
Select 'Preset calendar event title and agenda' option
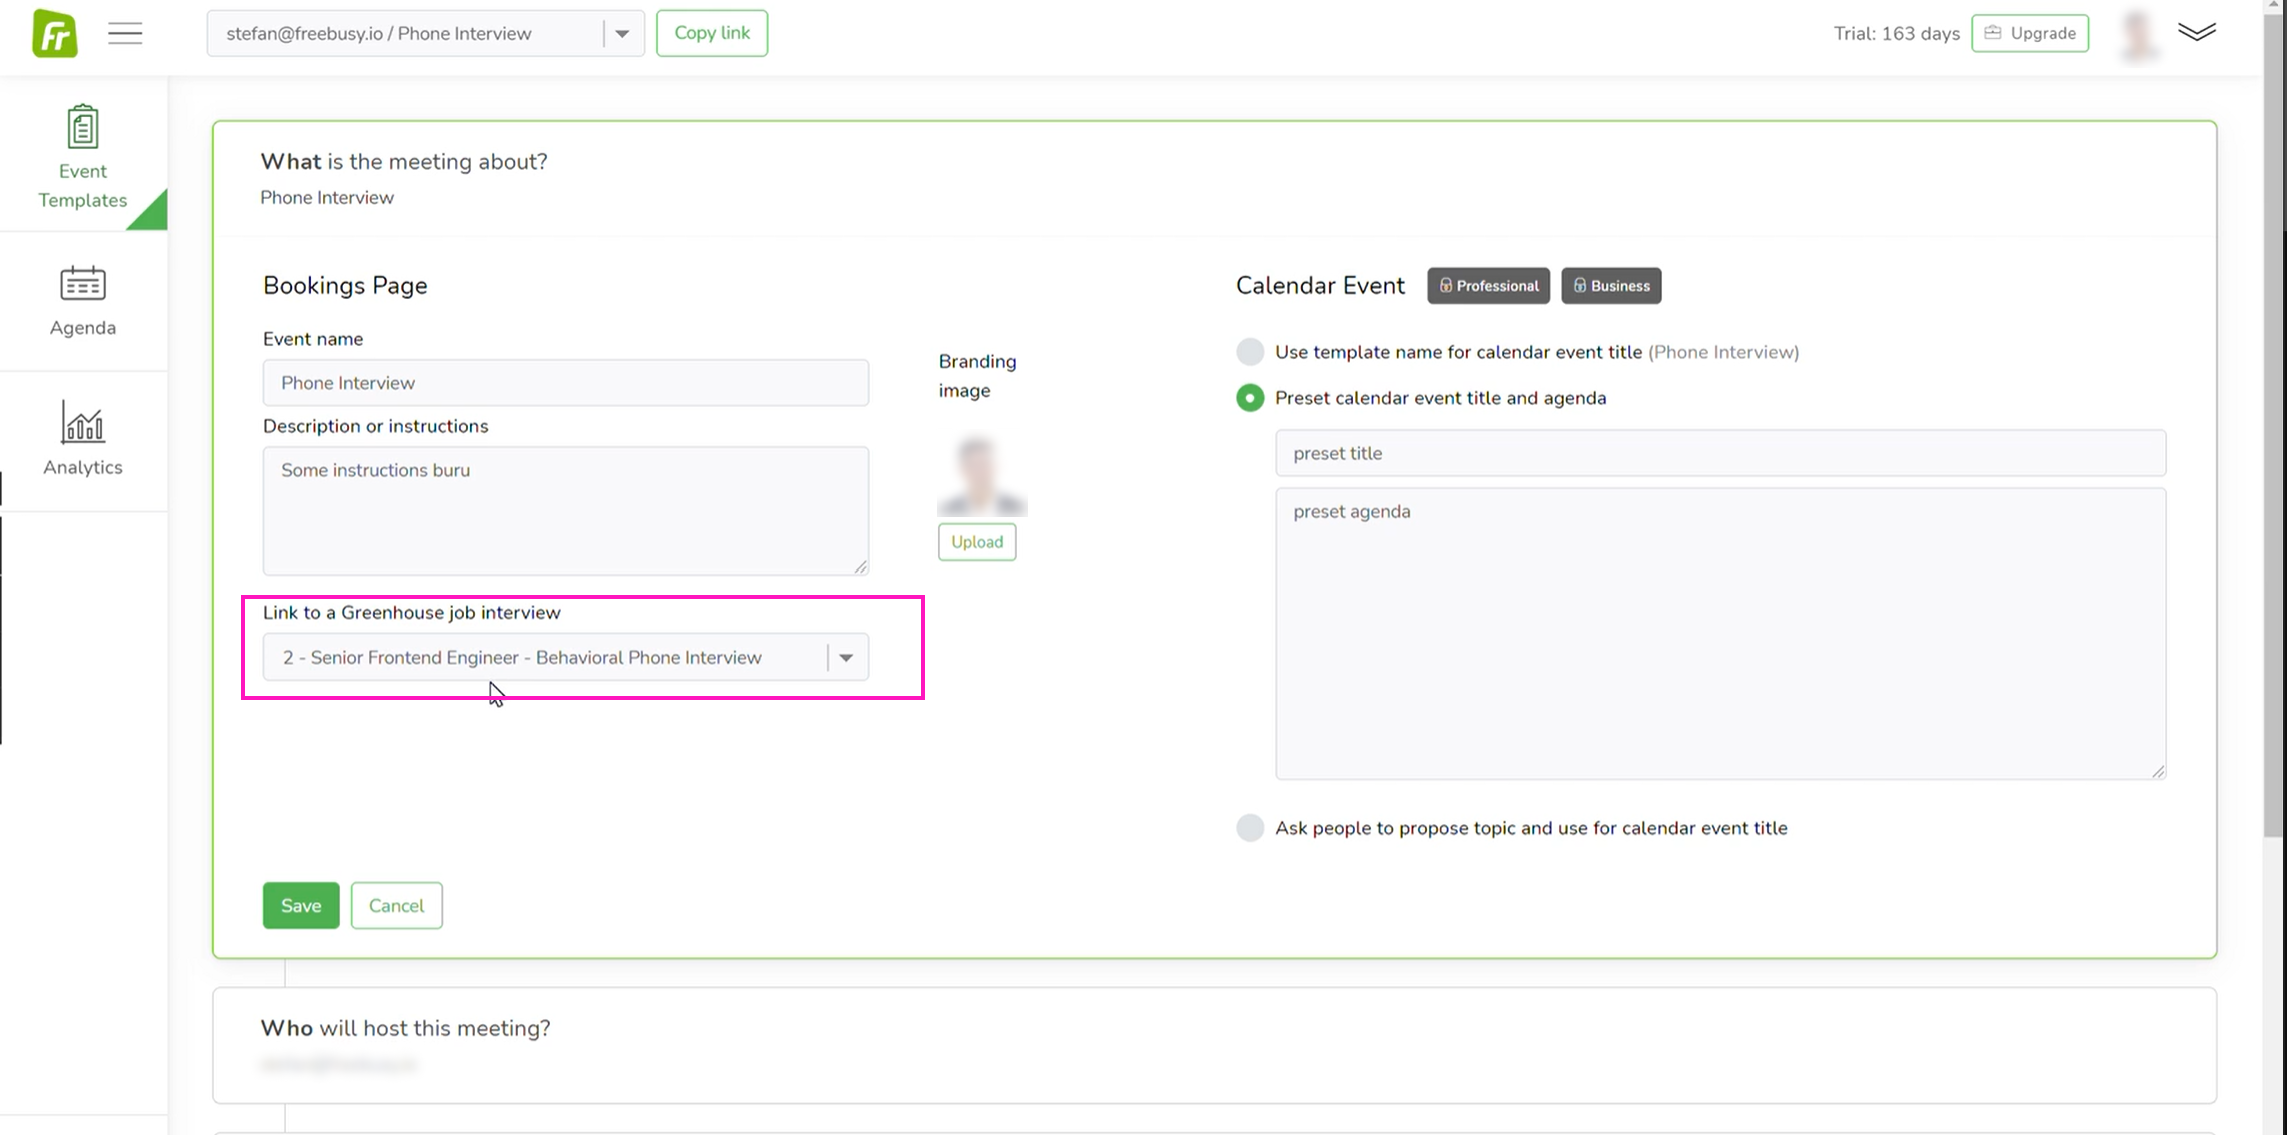click(x=1250, y=398)
